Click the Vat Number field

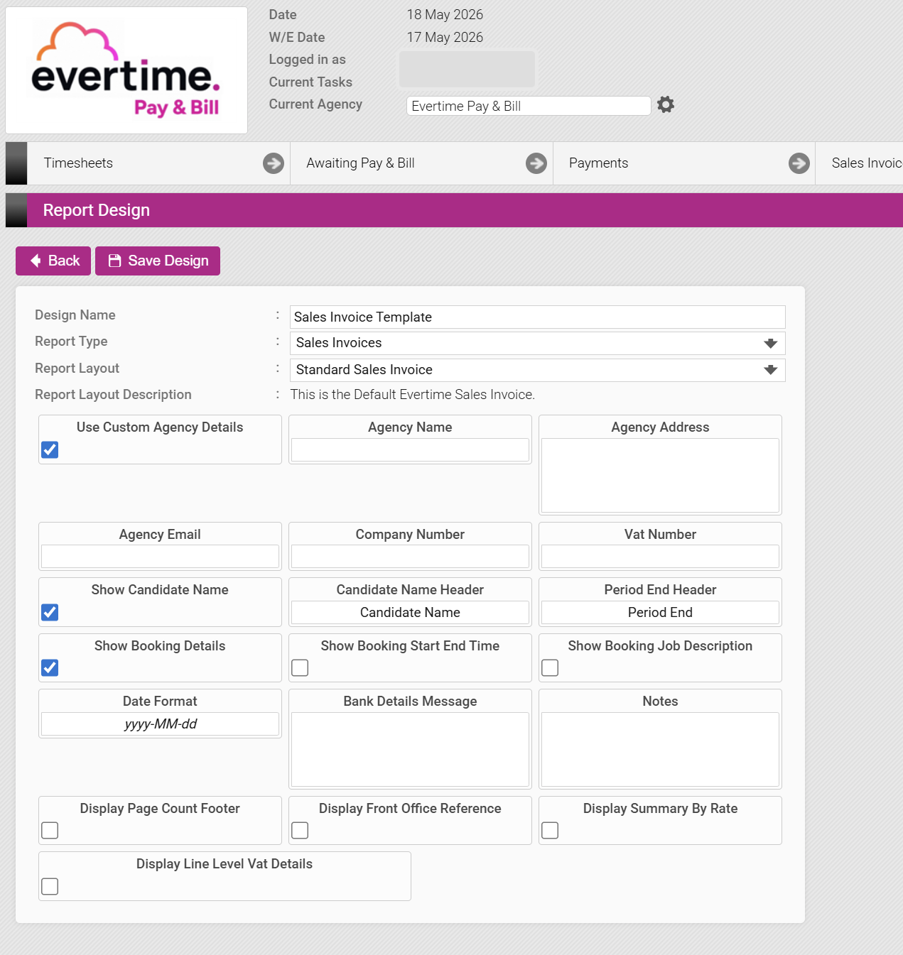coord(660,557)
